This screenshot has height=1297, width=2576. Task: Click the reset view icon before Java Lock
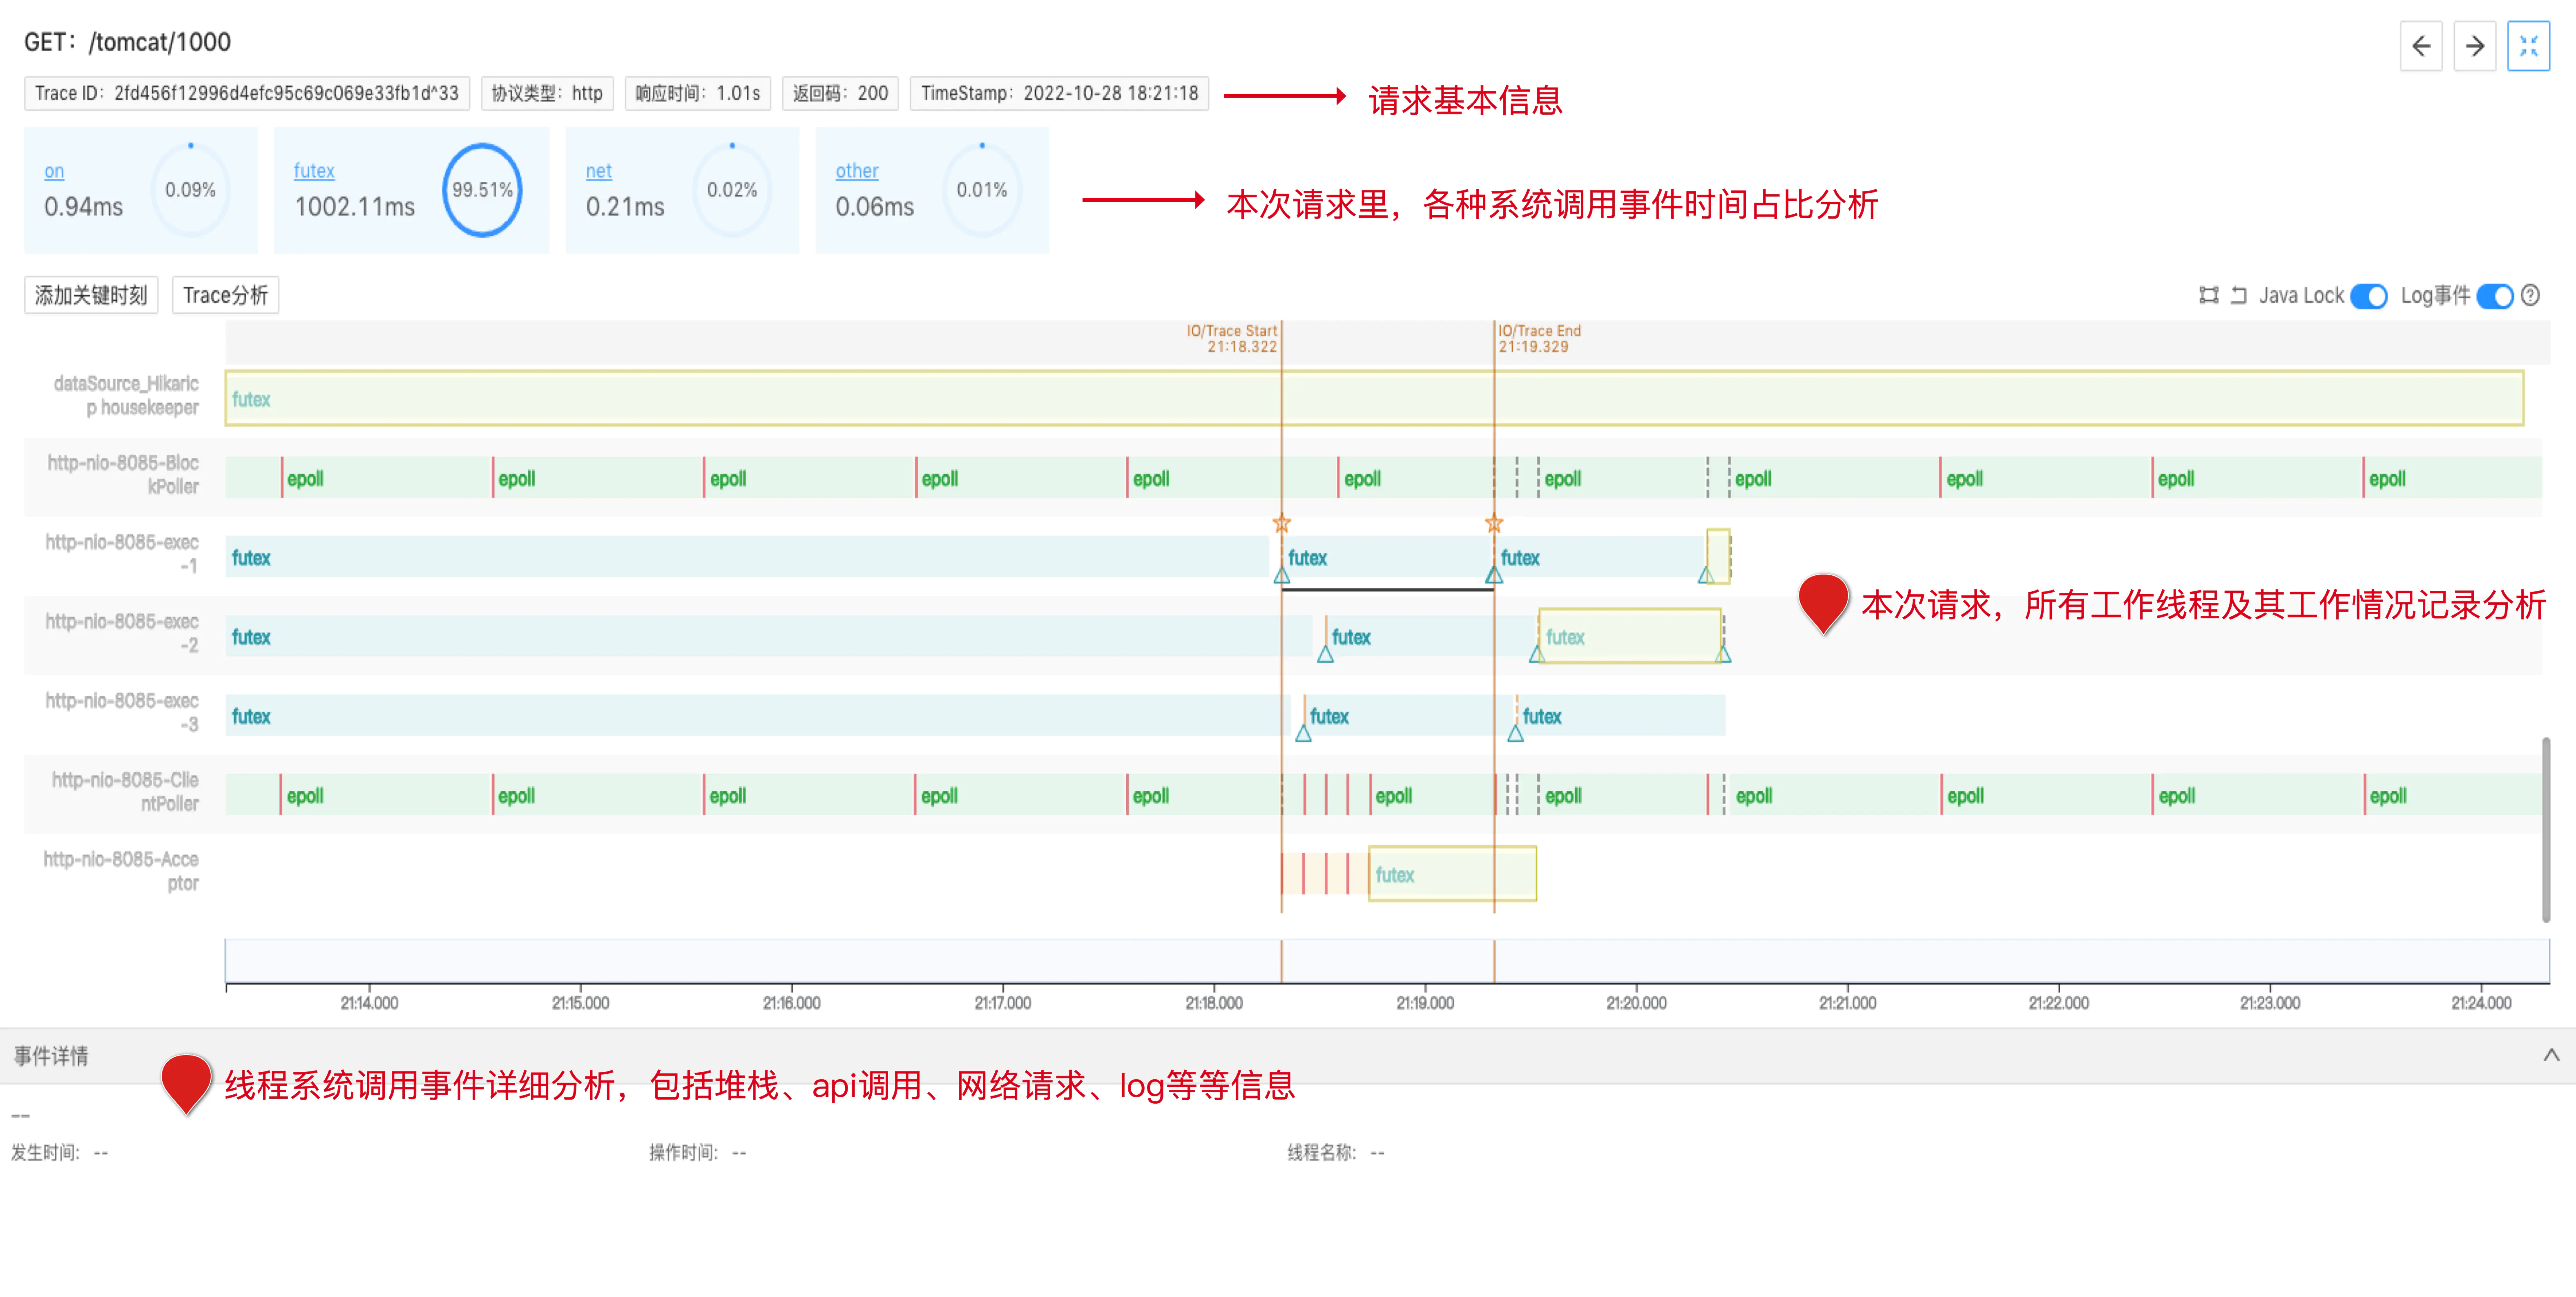pyautogui.click(x=2239, y=295)
